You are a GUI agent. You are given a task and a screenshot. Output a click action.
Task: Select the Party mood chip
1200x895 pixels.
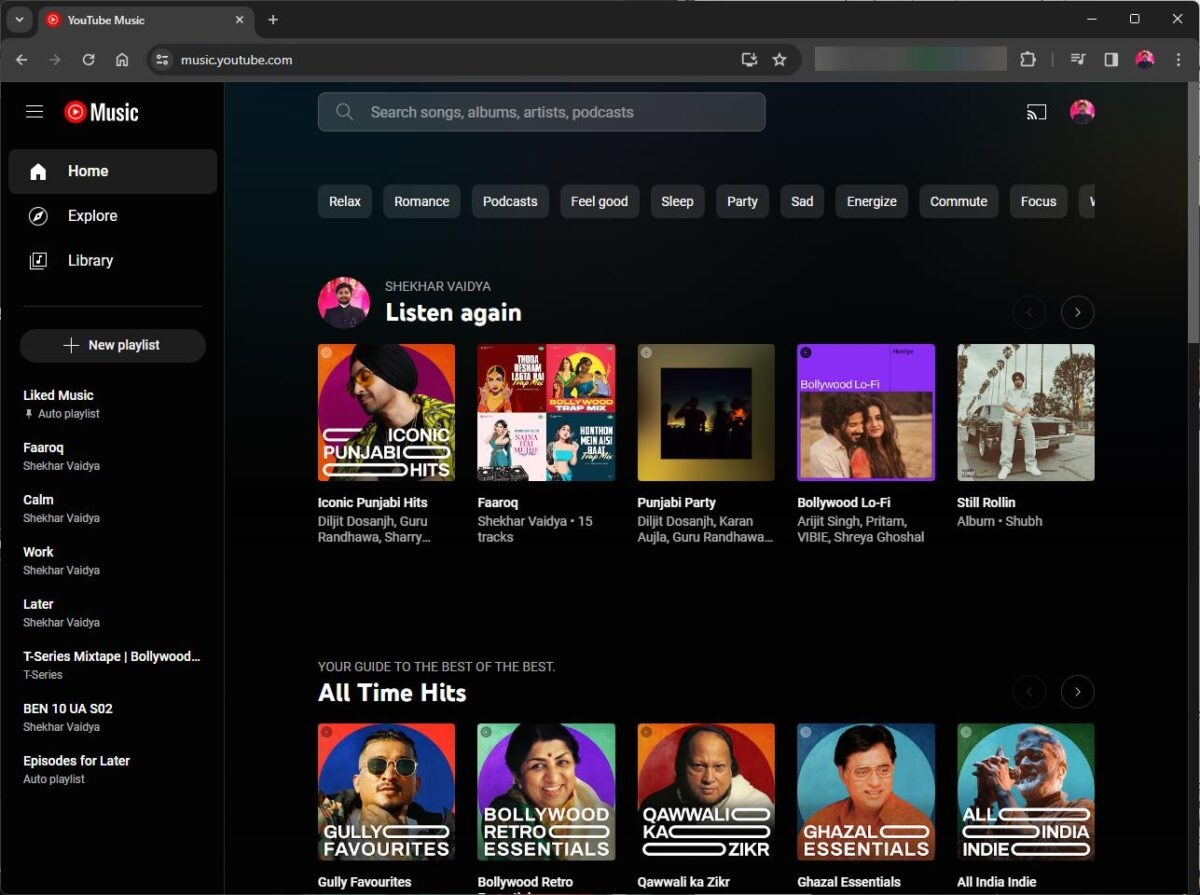(x=742, y=201)
